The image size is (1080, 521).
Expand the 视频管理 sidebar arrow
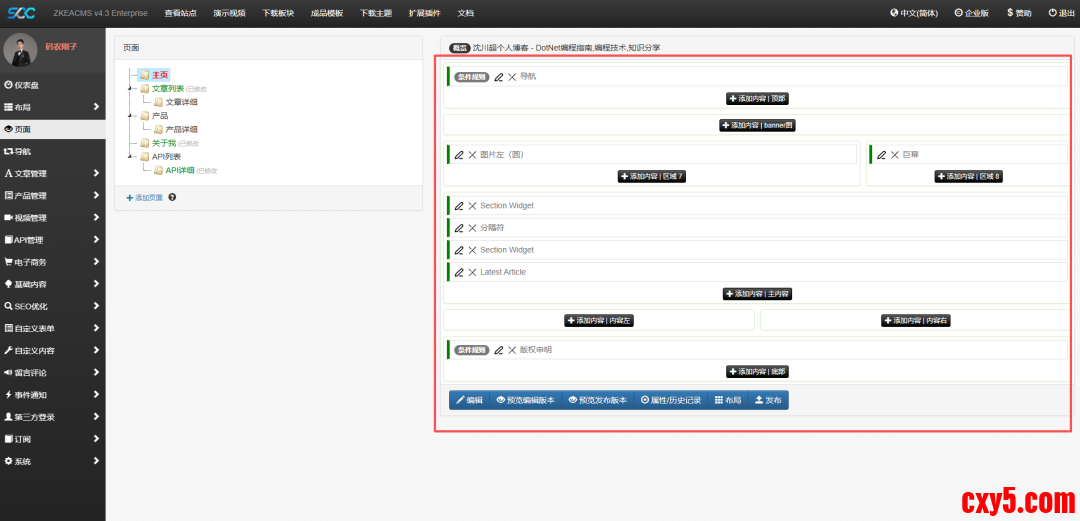point(96,218)
